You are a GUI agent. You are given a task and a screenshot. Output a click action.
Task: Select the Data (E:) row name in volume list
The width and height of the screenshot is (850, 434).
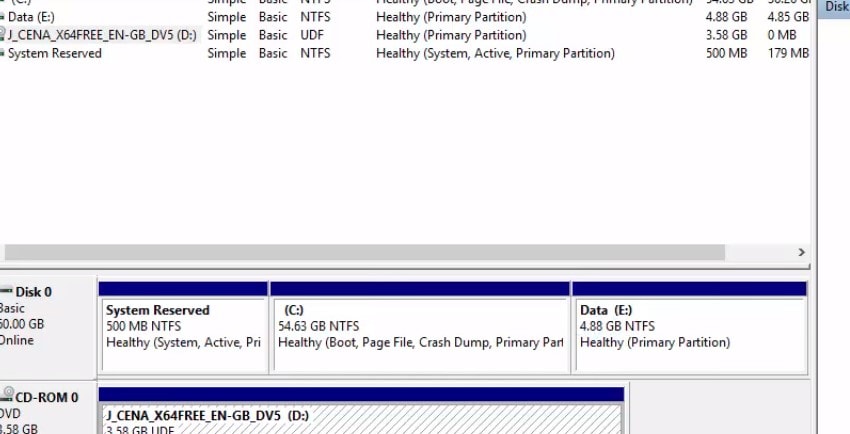pyautogui.click(x=30, y=17)
